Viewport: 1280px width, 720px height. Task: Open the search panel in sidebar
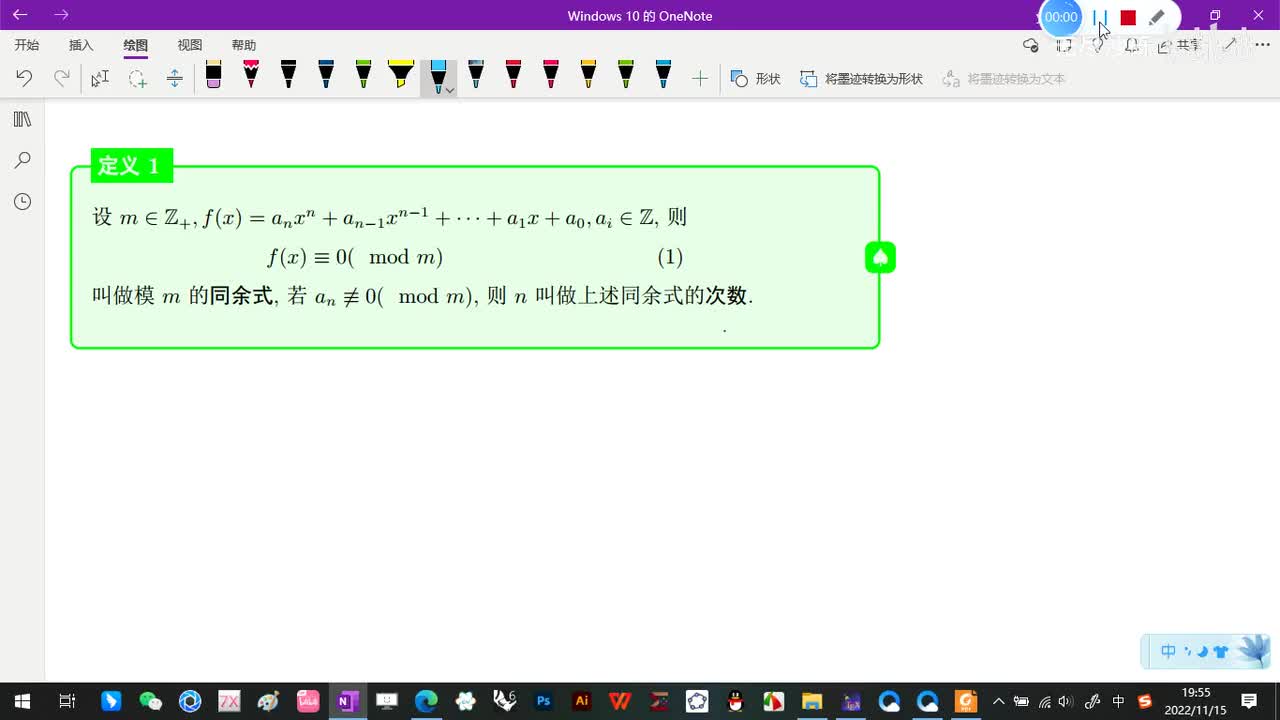click(x=22, y=160)
